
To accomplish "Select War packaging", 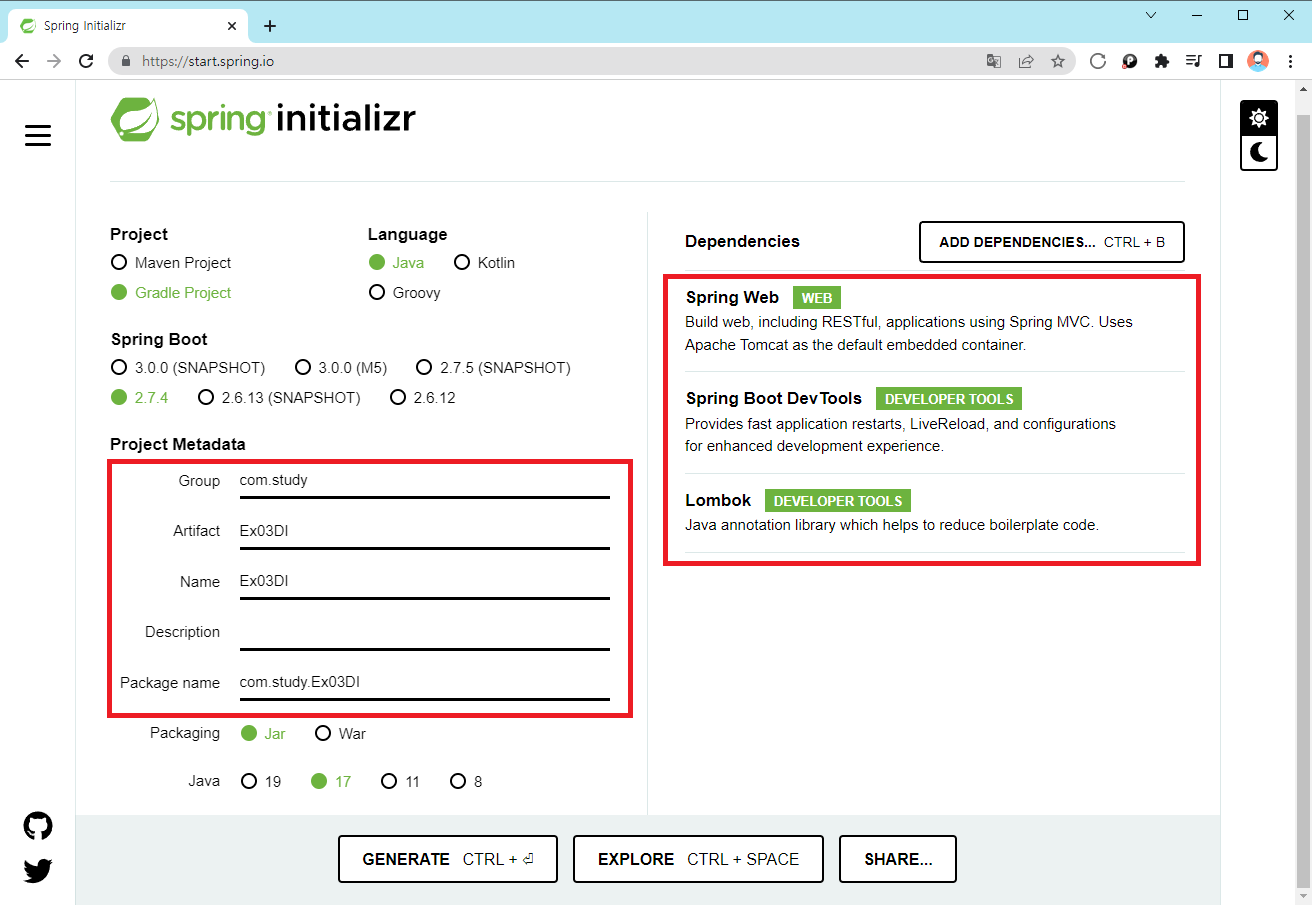I will coord(340,733).
